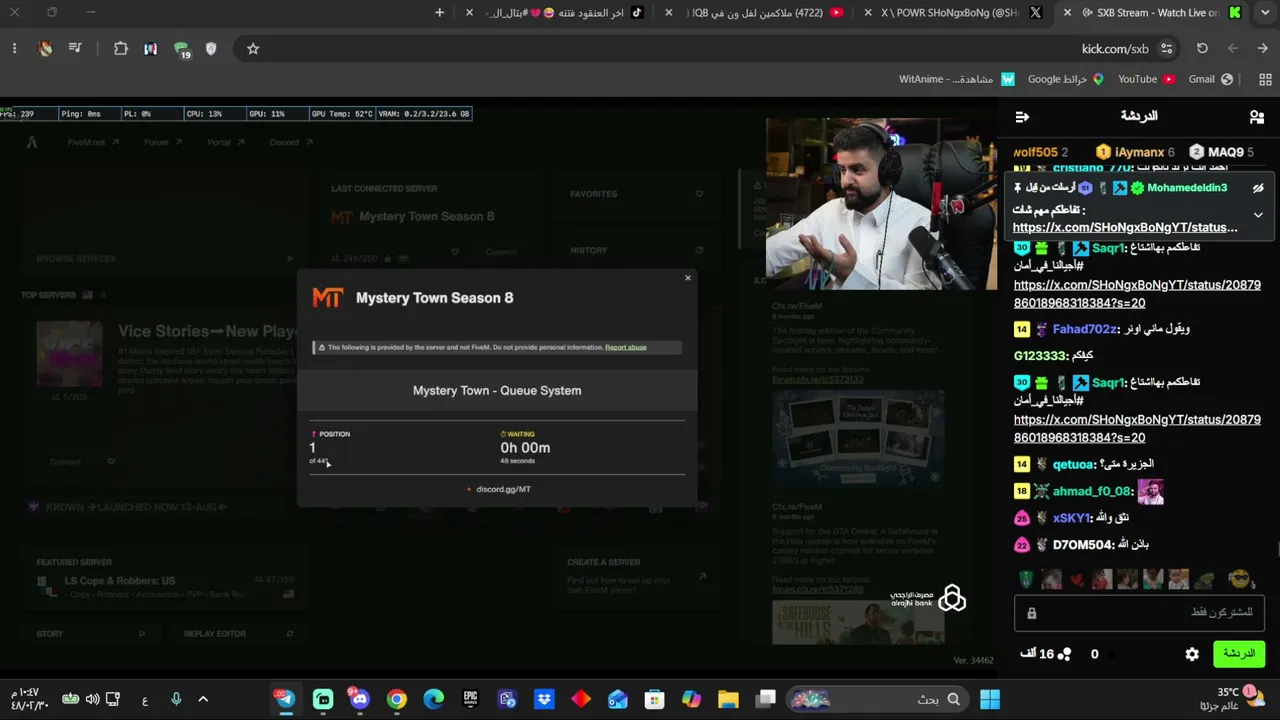Open Vice Stories server thumbnail
1280x720 pixels.
[x=69, y=354]
